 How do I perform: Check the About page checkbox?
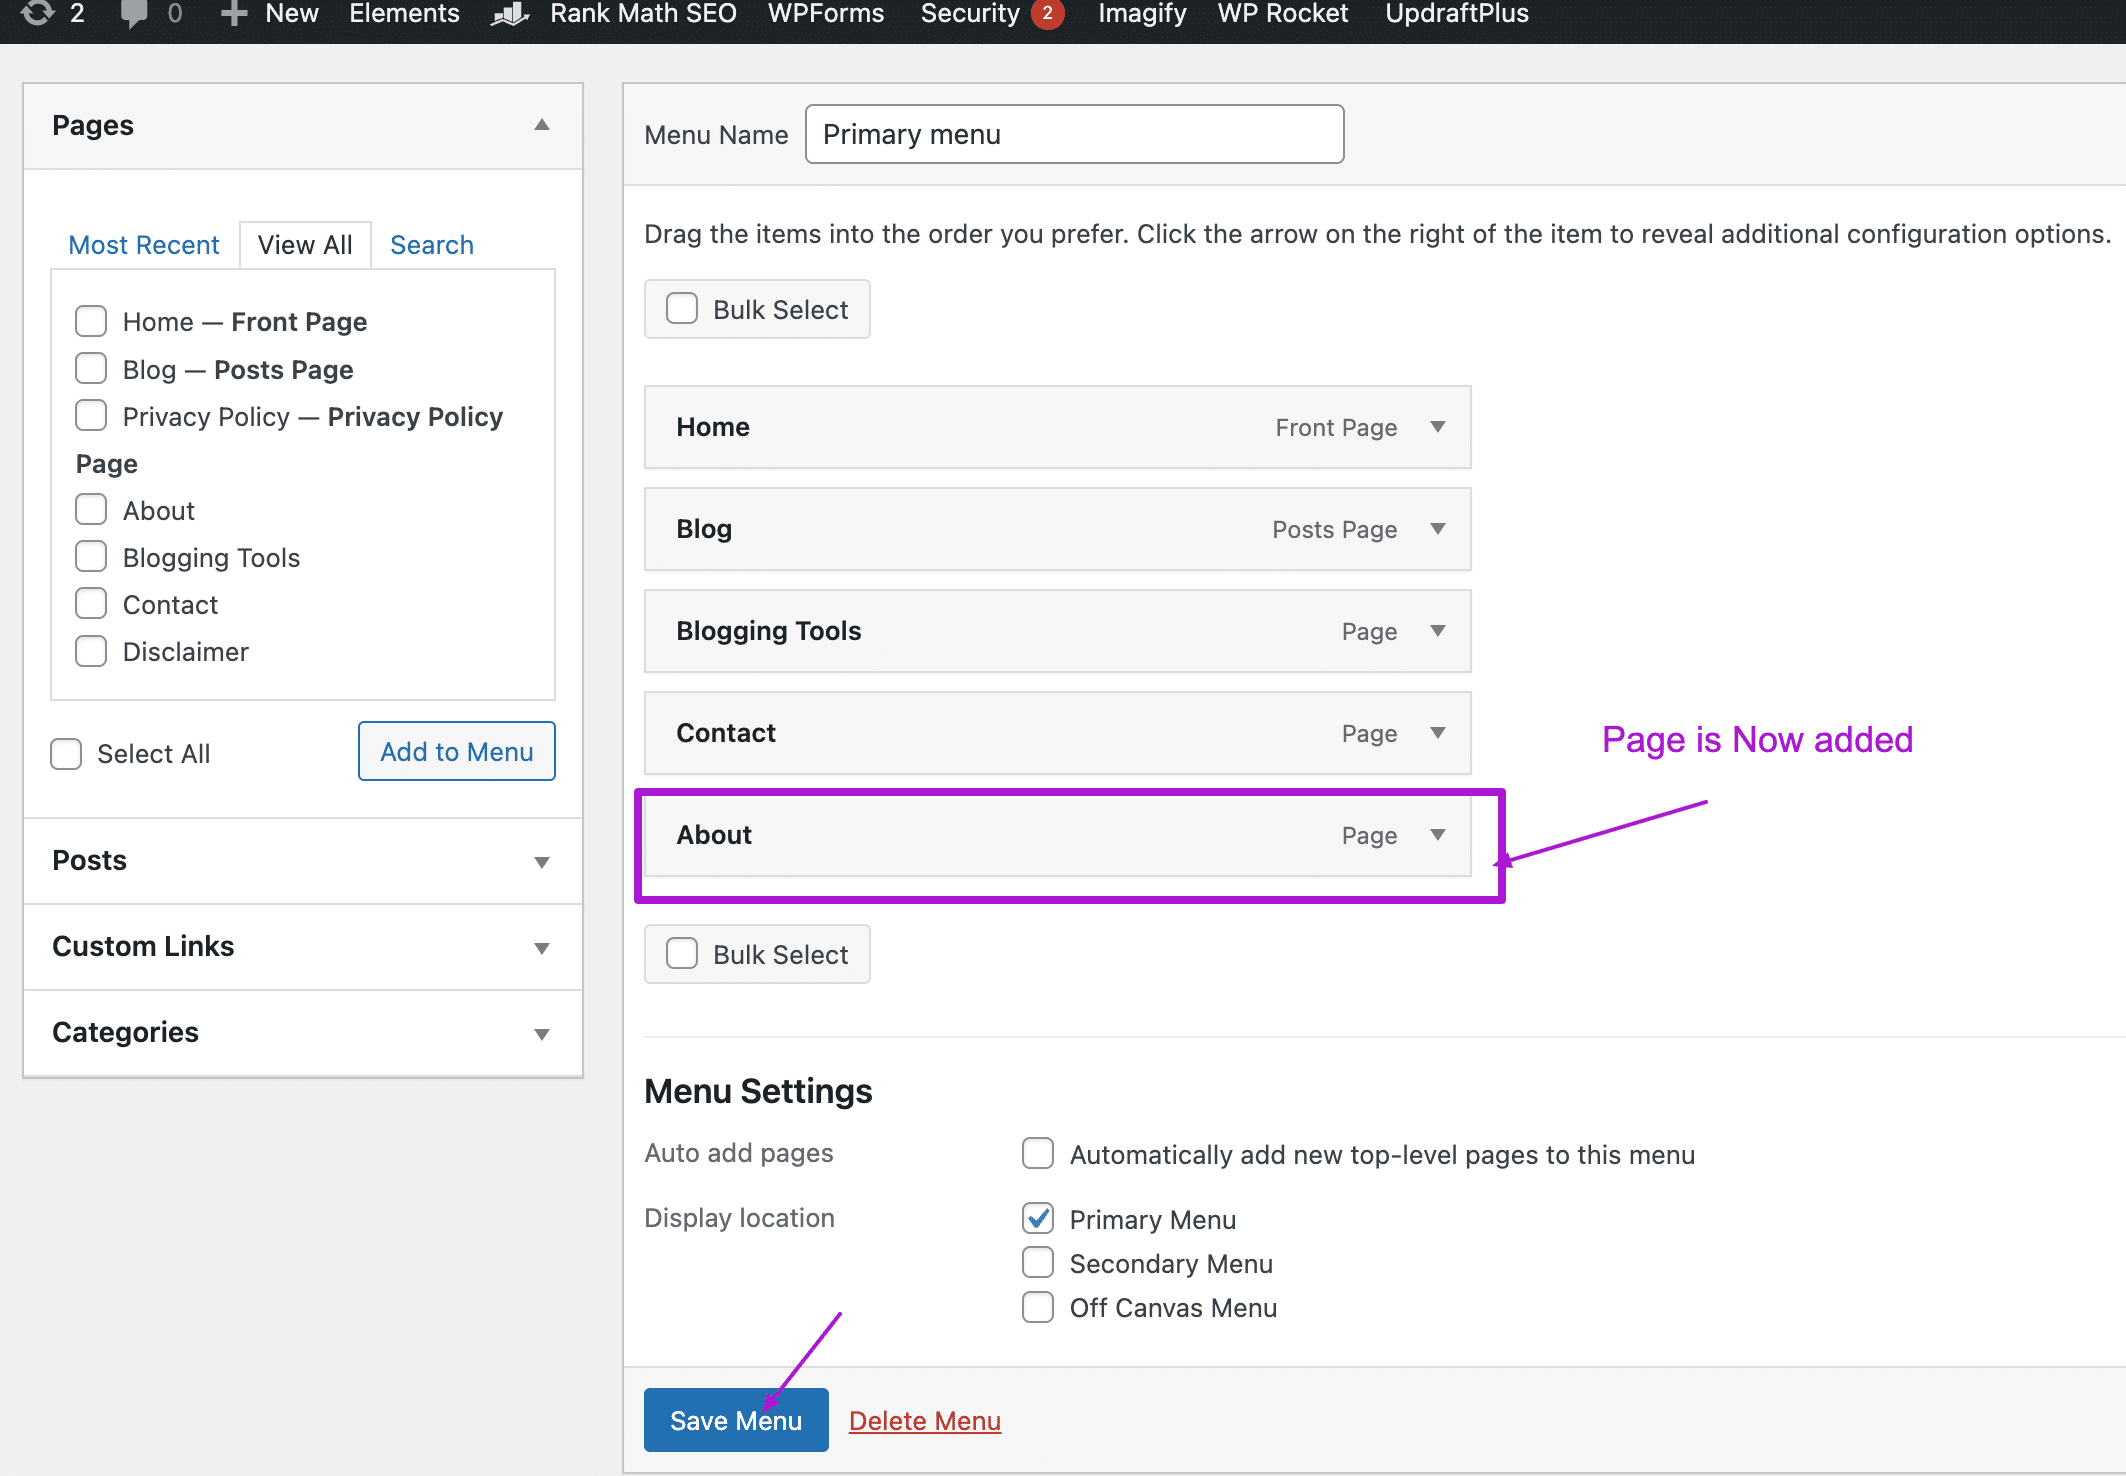90,509
